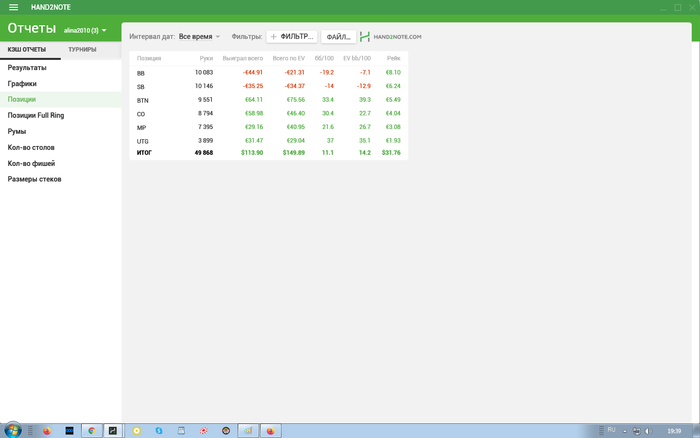Click the $31.76 total rake cell
Screen dimensions: 700x438
tap(391, 153)
